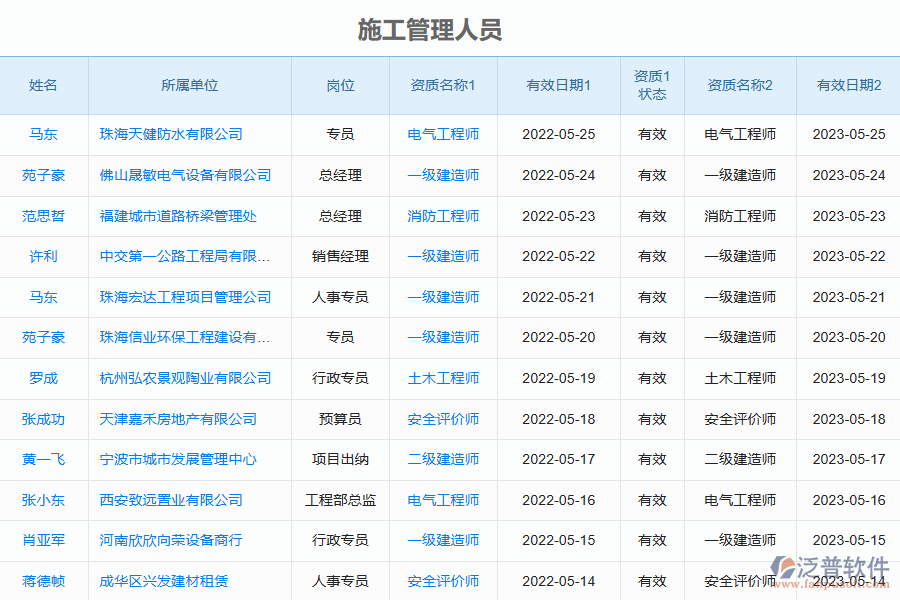Select the 罗成 name link
The height and width of the screenshot is (600, 900).
pyautogui.click(x=43, y=378)
